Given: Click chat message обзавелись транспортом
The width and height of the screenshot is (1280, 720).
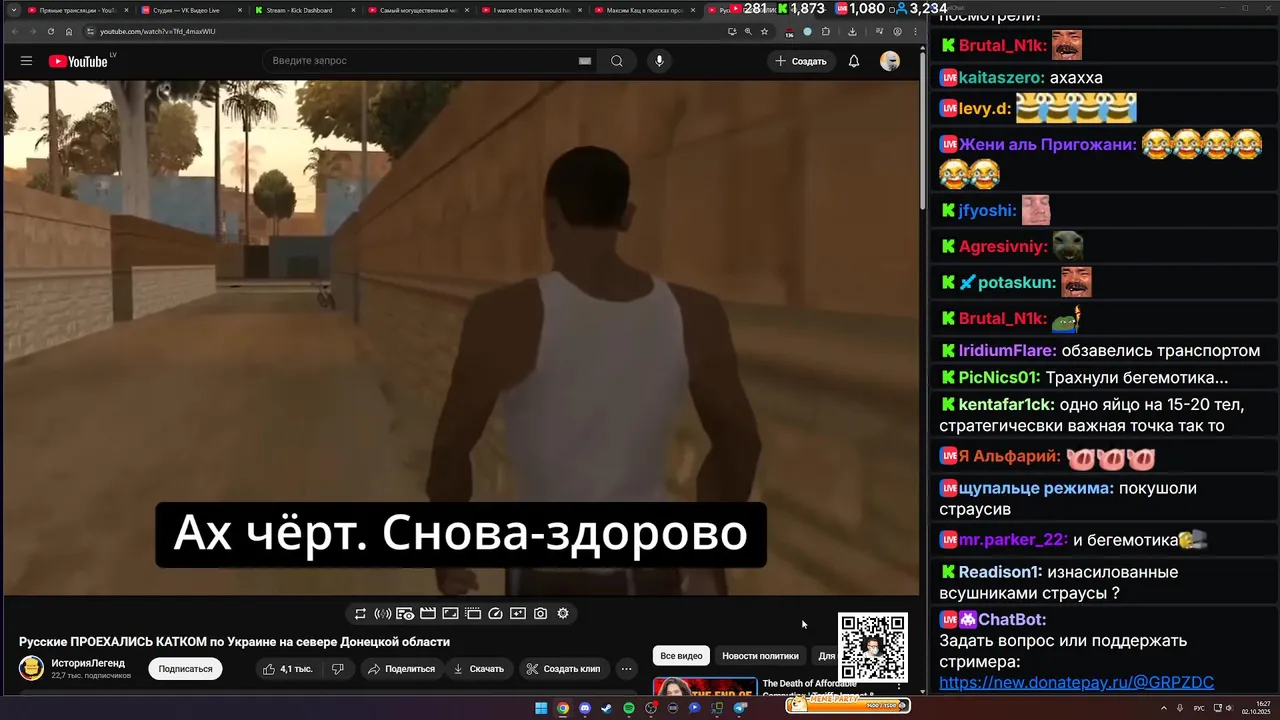Looking at the screenshot, I should pos(1160,351).
